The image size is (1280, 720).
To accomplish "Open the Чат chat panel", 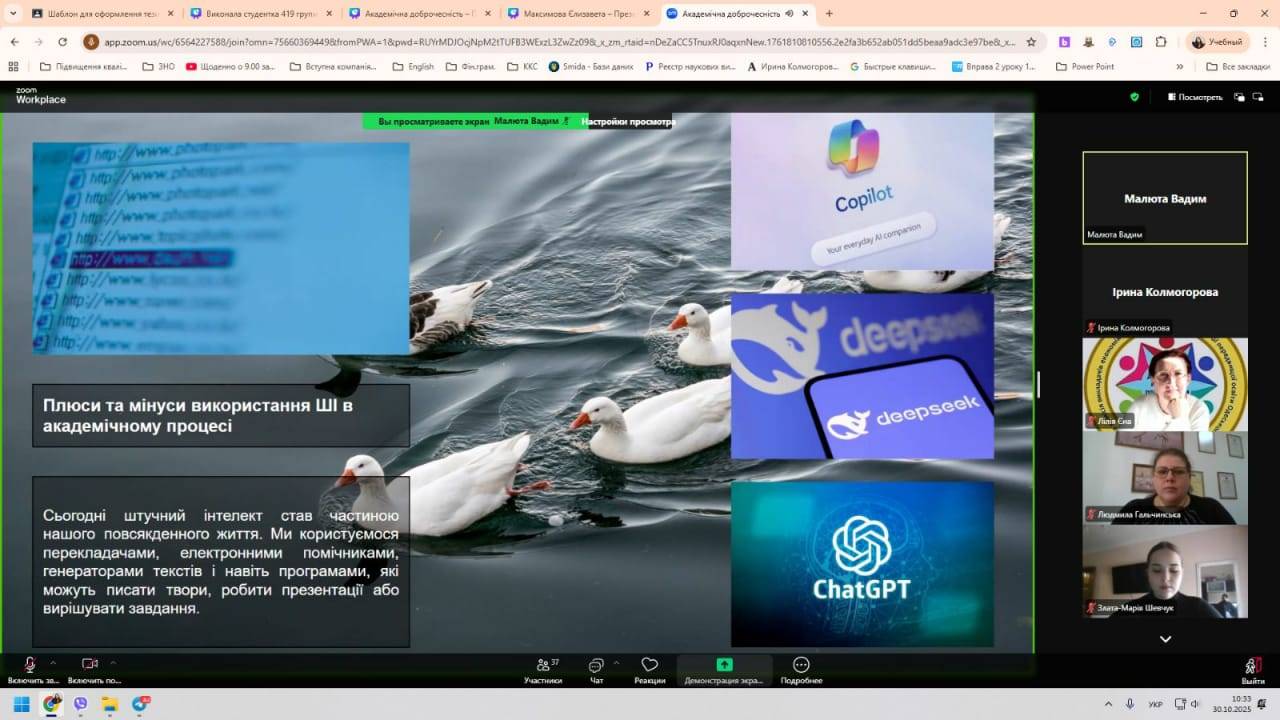I will (596, 670).
